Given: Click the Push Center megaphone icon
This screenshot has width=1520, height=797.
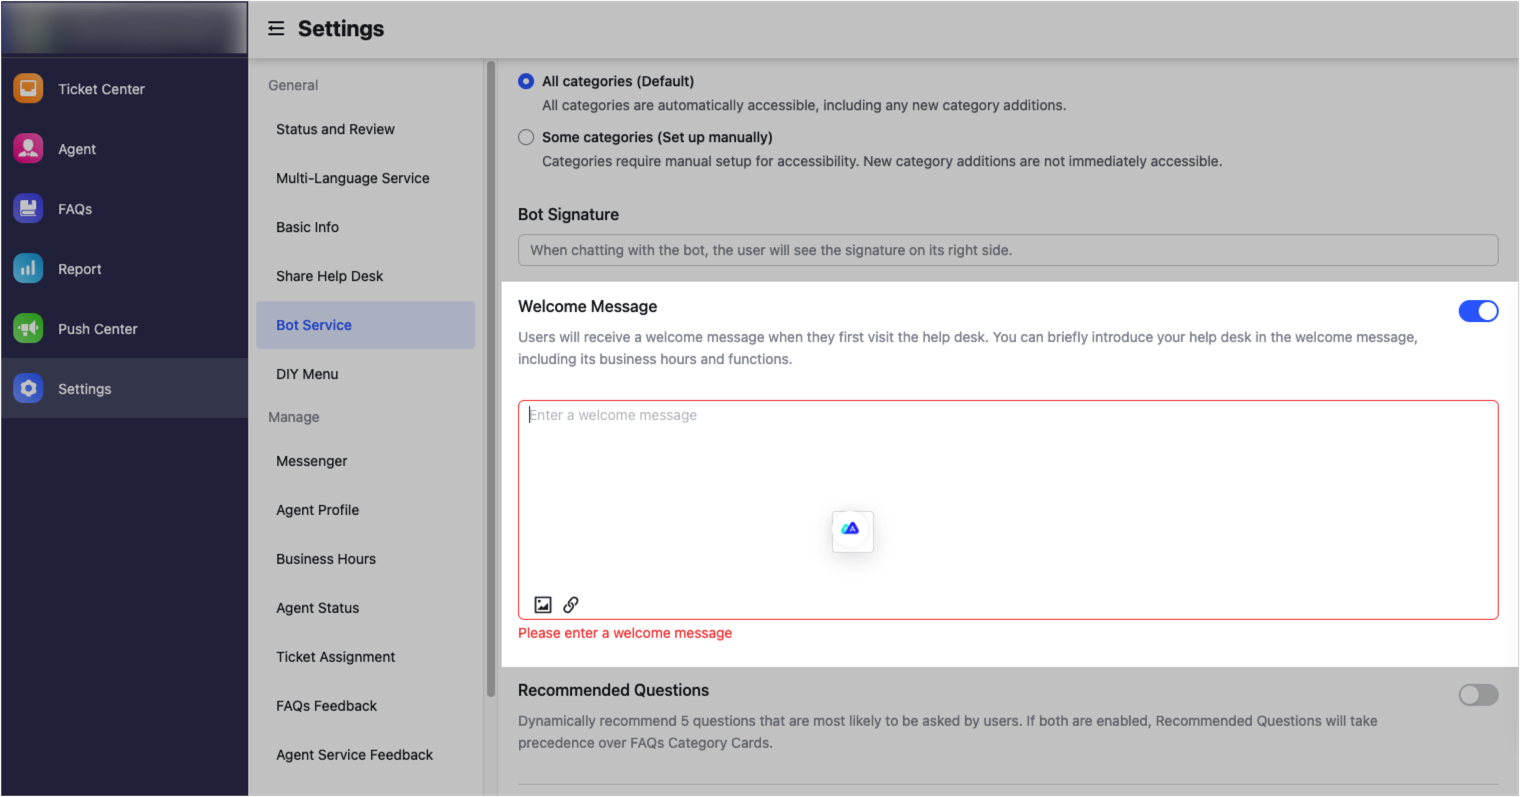Looking at the screenshot, I should pyautogui.click(x=28, y=329).
